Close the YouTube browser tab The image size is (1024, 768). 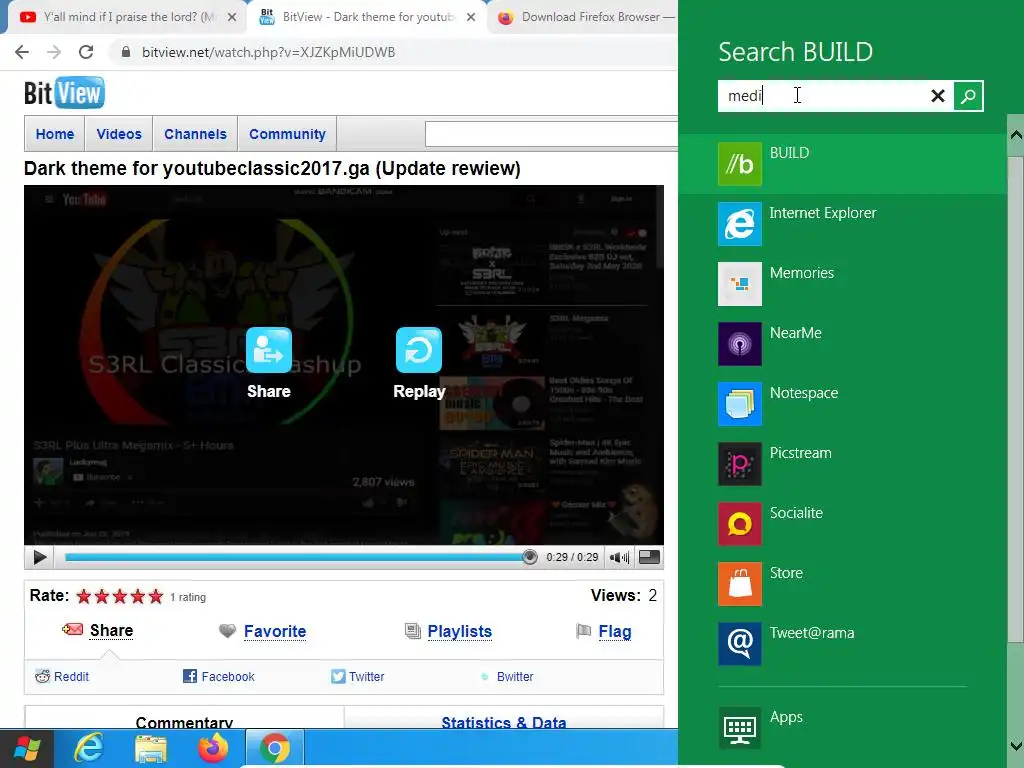tap(232, 17)
